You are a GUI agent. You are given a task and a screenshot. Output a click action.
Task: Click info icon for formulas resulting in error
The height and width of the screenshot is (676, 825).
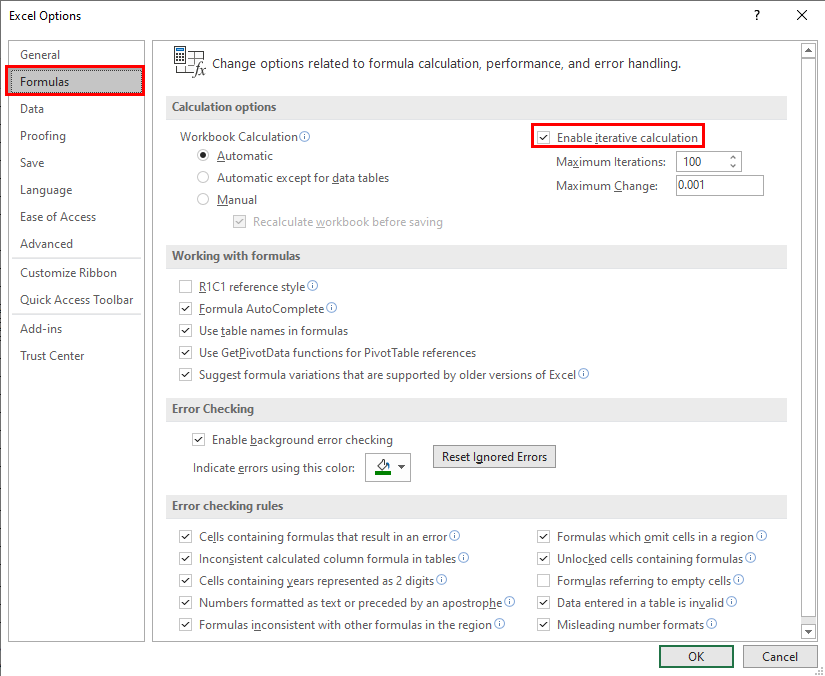455,536
